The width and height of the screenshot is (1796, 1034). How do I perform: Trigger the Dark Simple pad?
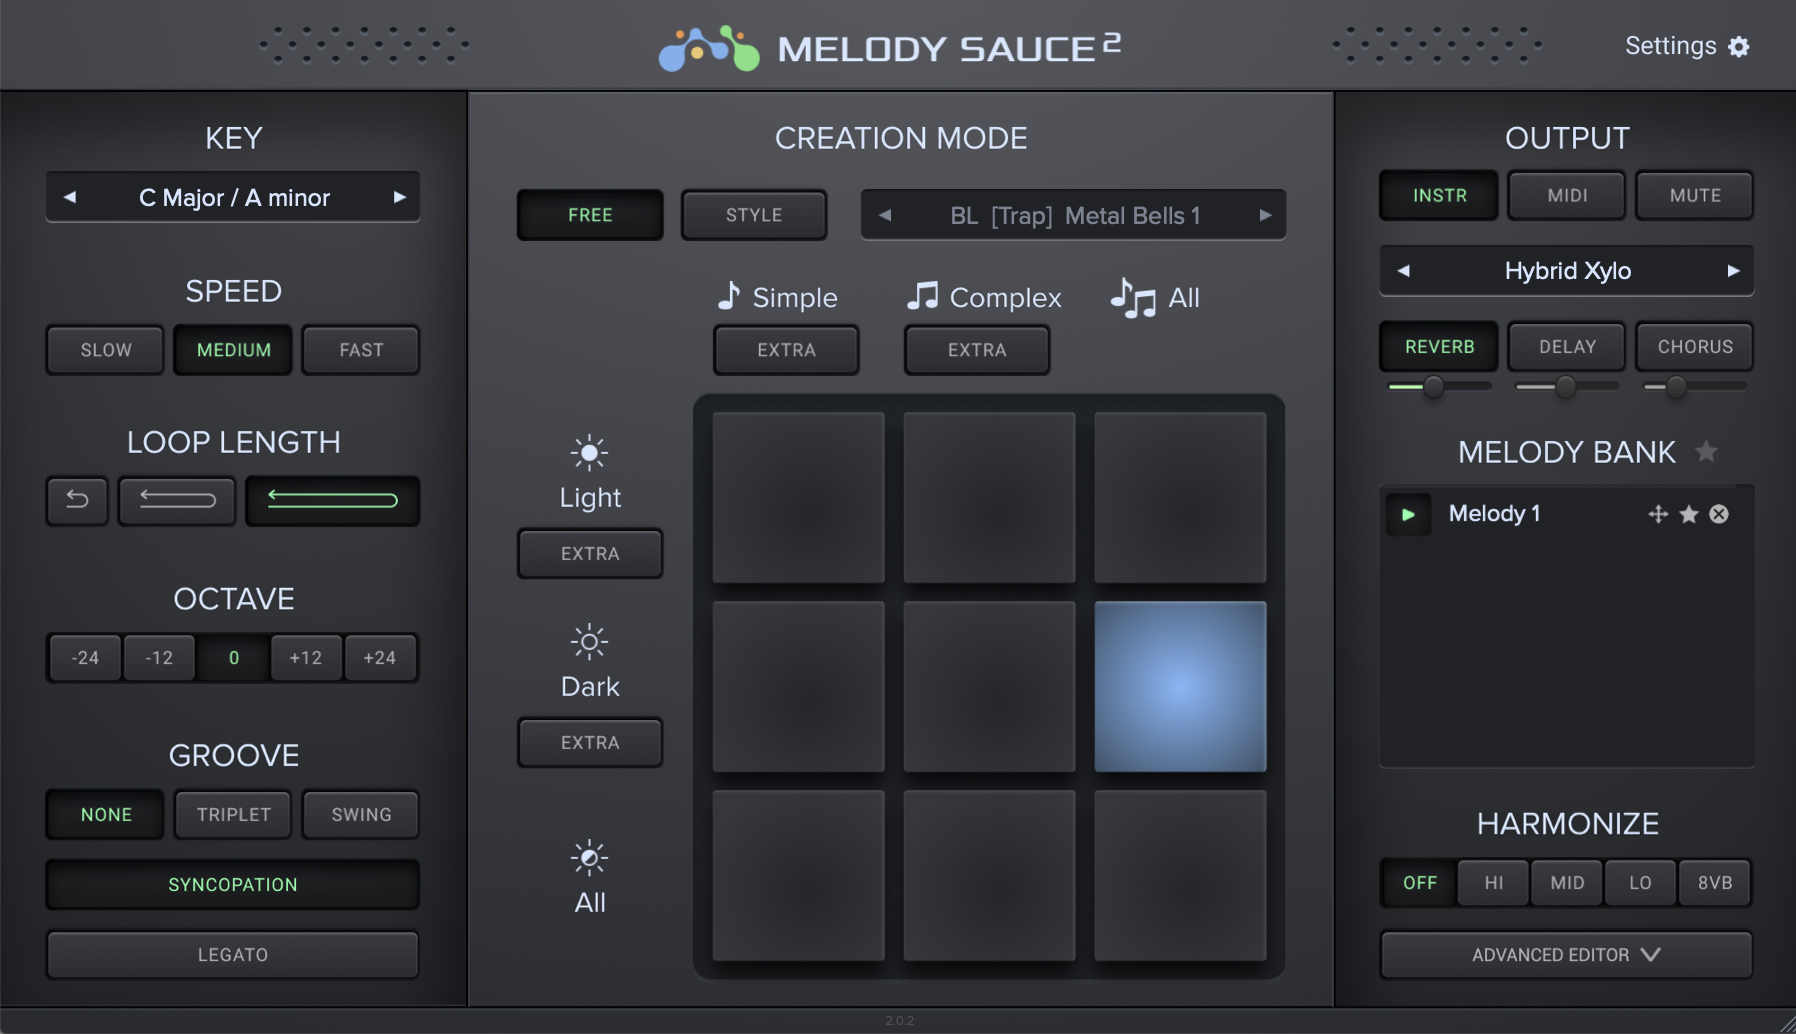798,686
